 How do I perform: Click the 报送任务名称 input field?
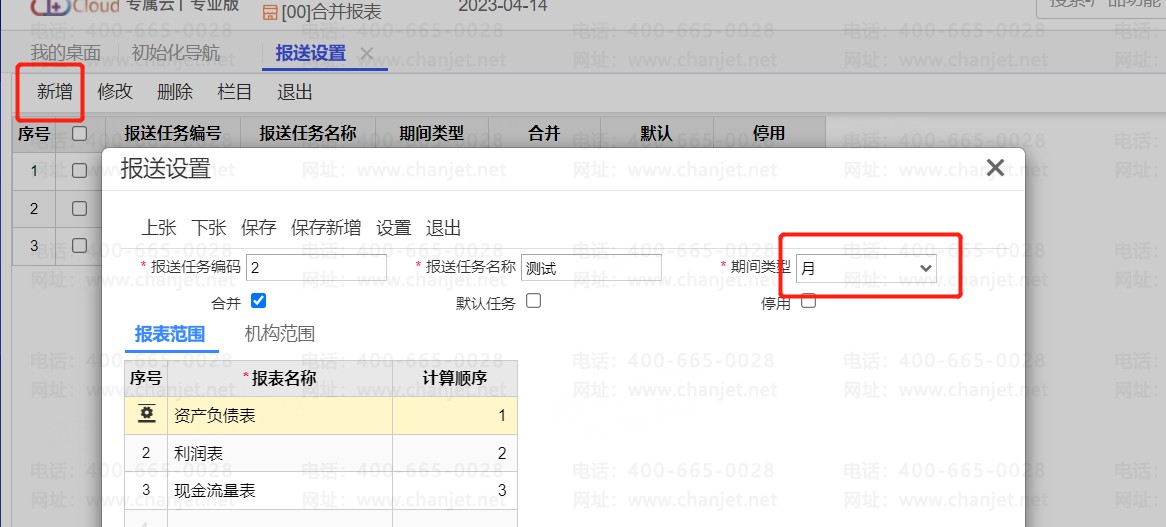(x=591, y=268)
